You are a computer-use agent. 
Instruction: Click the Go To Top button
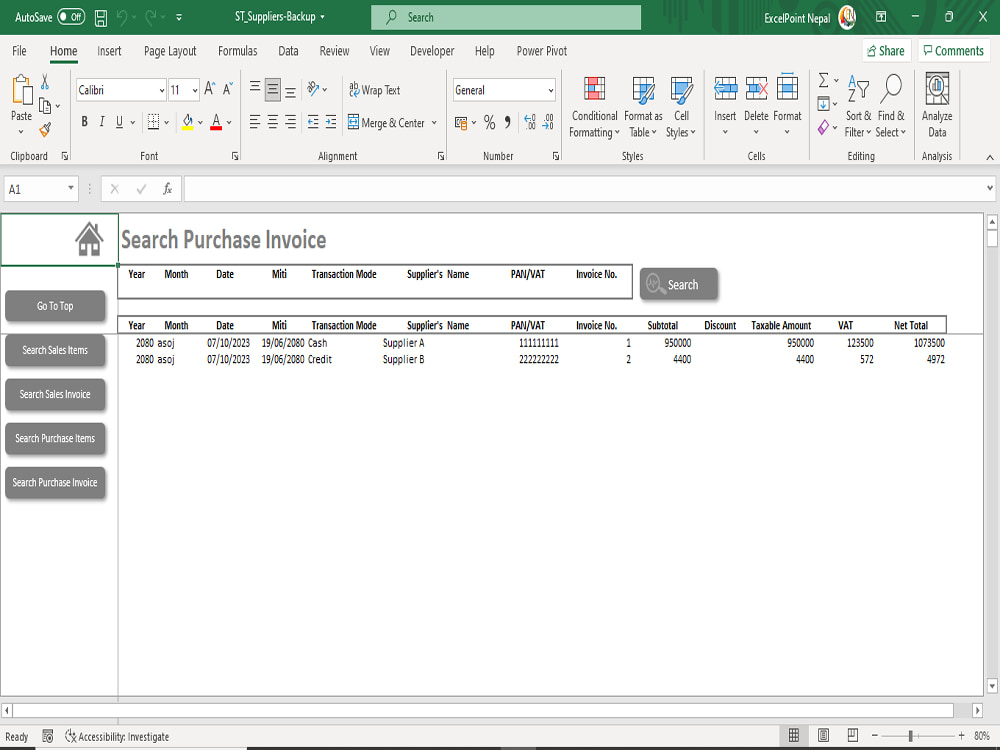pyautogui.click(x=55, y=306)
